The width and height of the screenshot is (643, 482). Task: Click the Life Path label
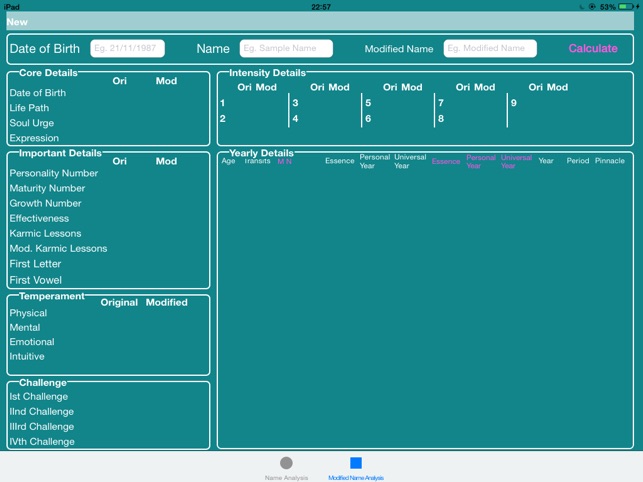point(29,108)
